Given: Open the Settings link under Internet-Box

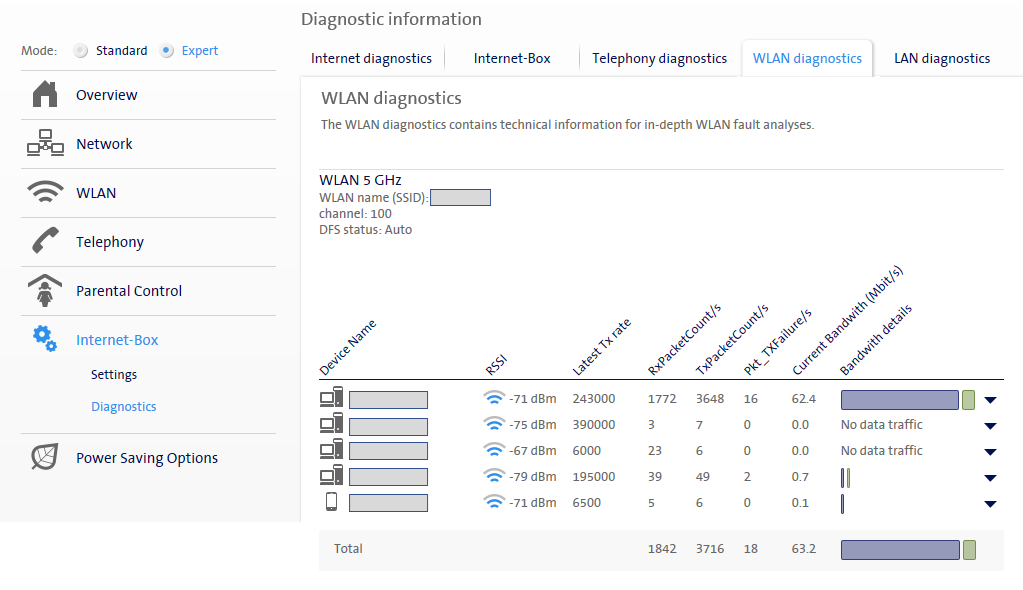Looking at the screenshot, I should click(x=113, y=374).
